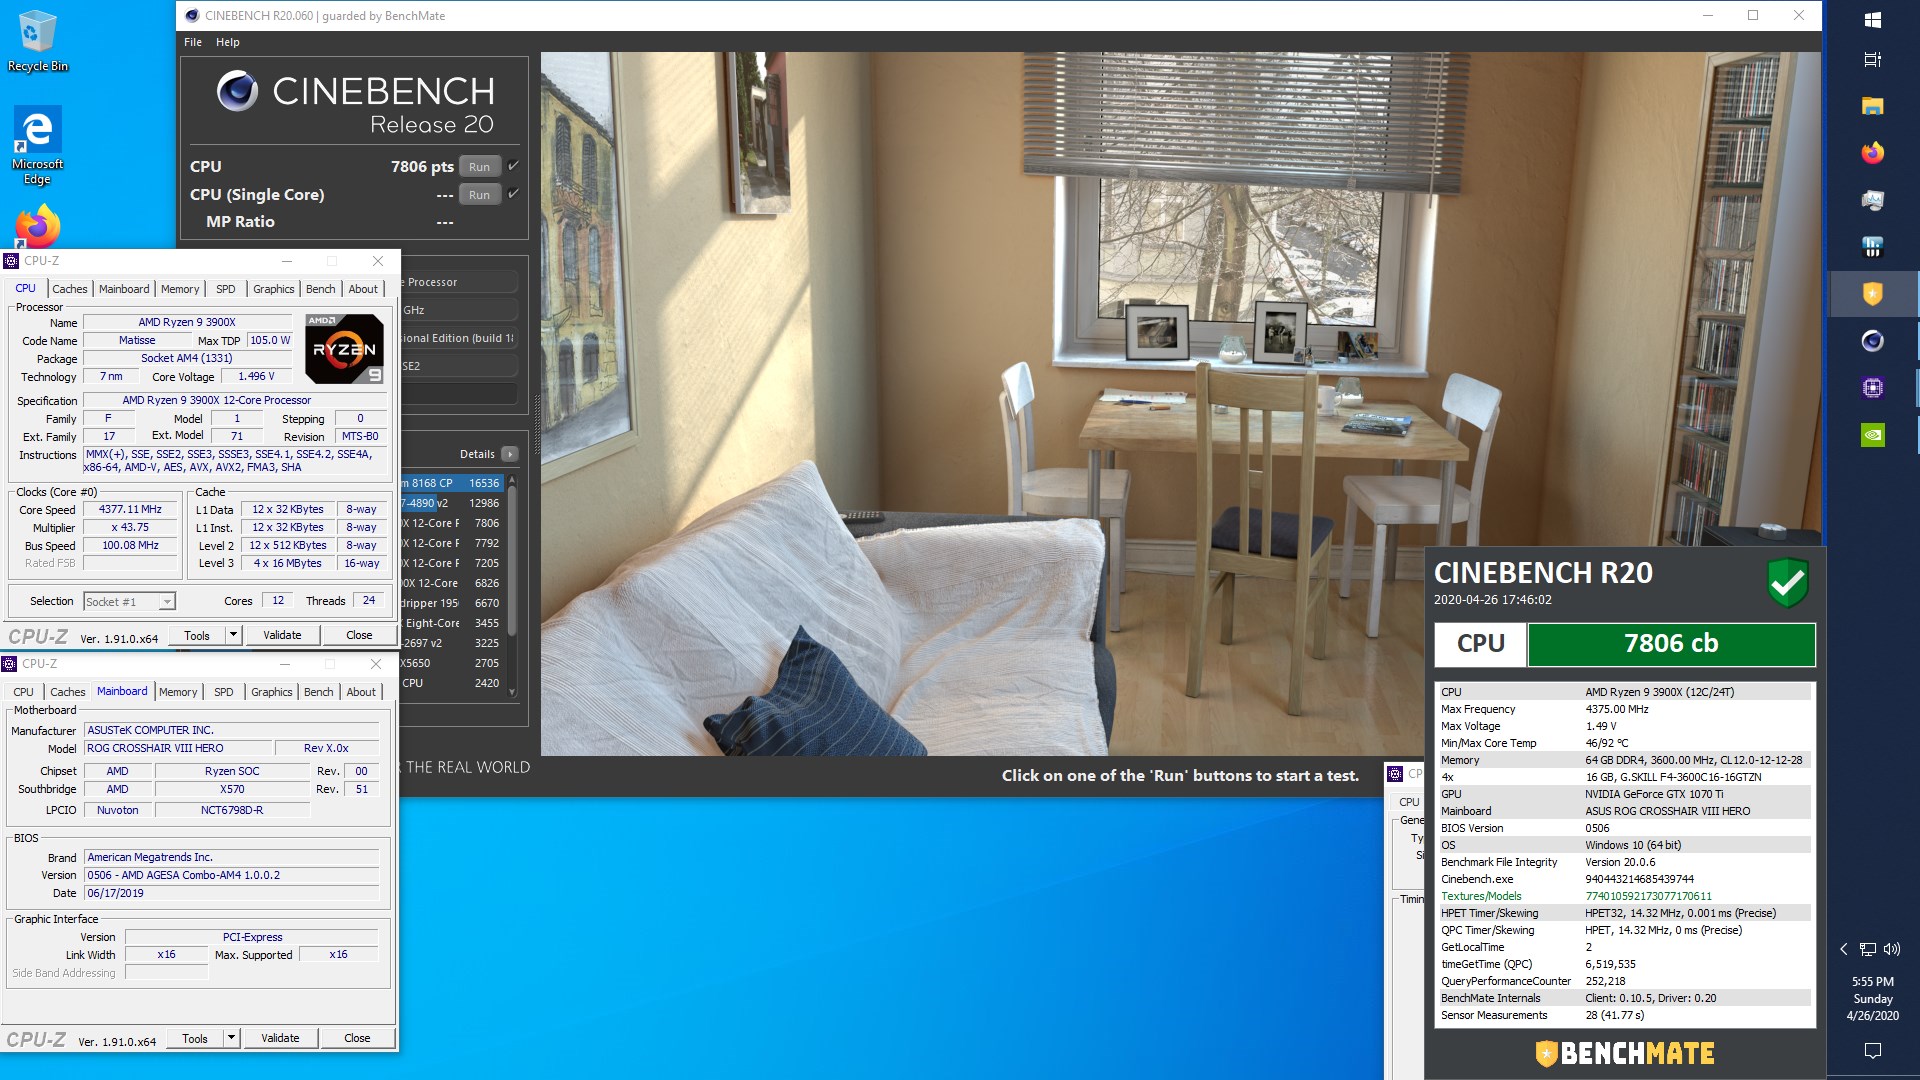Open the Help menu in Cinebench

[x=228, y=42]
